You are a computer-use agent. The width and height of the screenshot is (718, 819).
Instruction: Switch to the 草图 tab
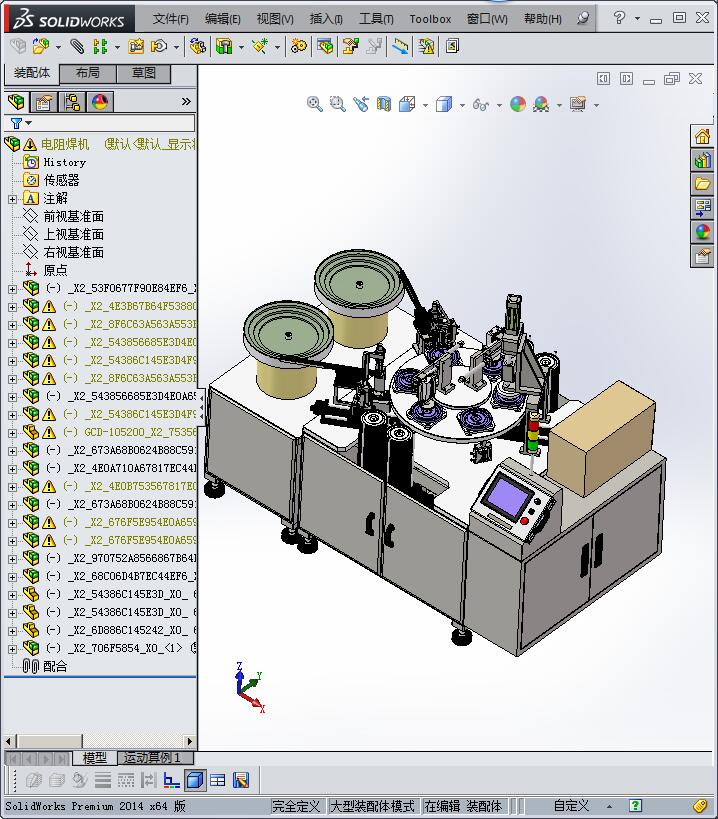pyautogui.click(x=144, y=73)
